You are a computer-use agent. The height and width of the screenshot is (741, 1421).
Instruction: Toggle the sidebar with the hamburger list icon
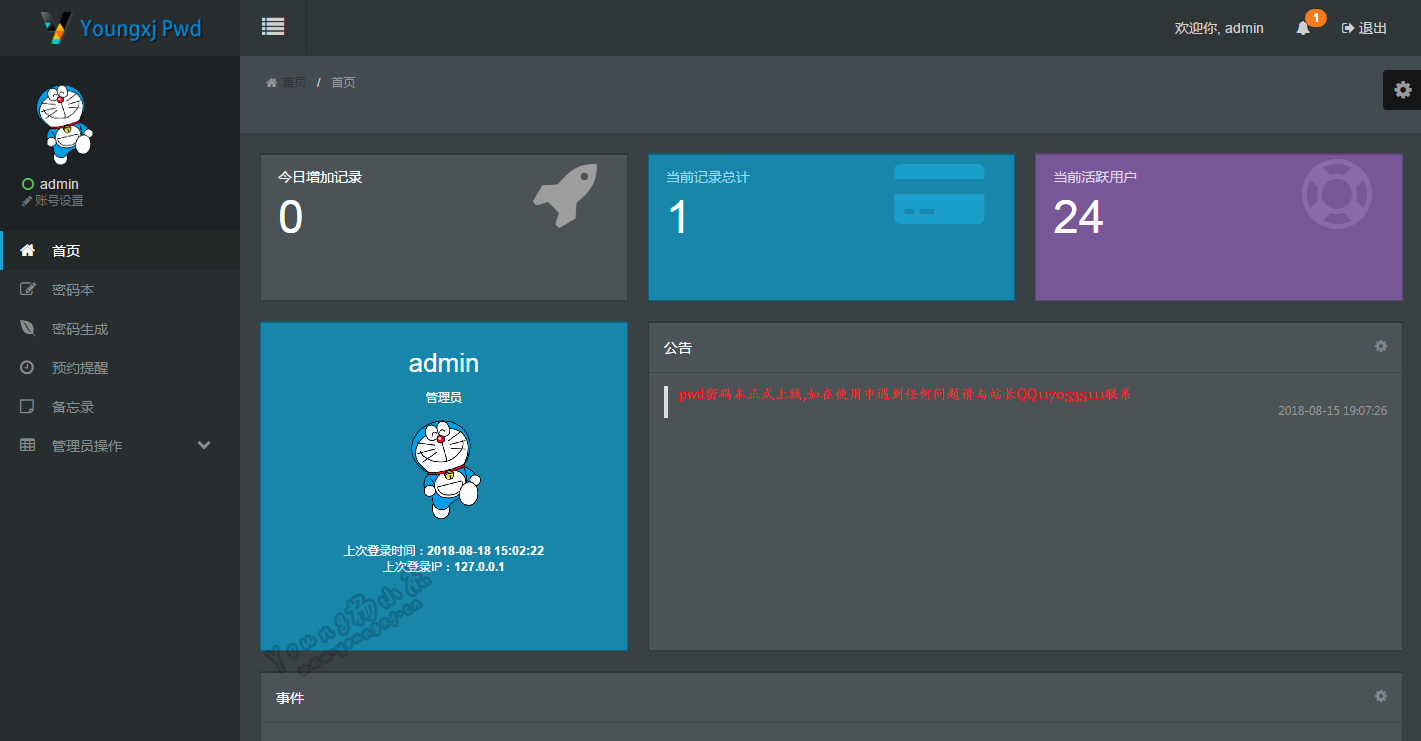[273, 27]
